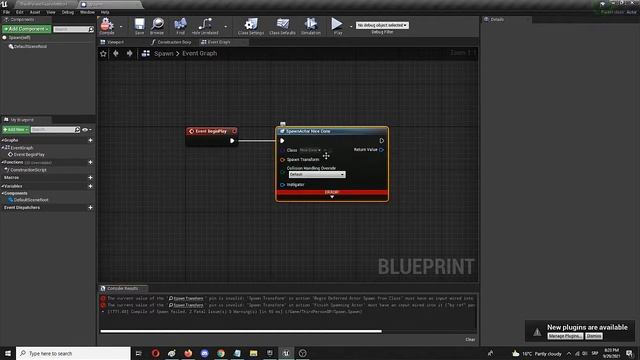Collapse the Functions section in My Blueprint

coord(2,162)
